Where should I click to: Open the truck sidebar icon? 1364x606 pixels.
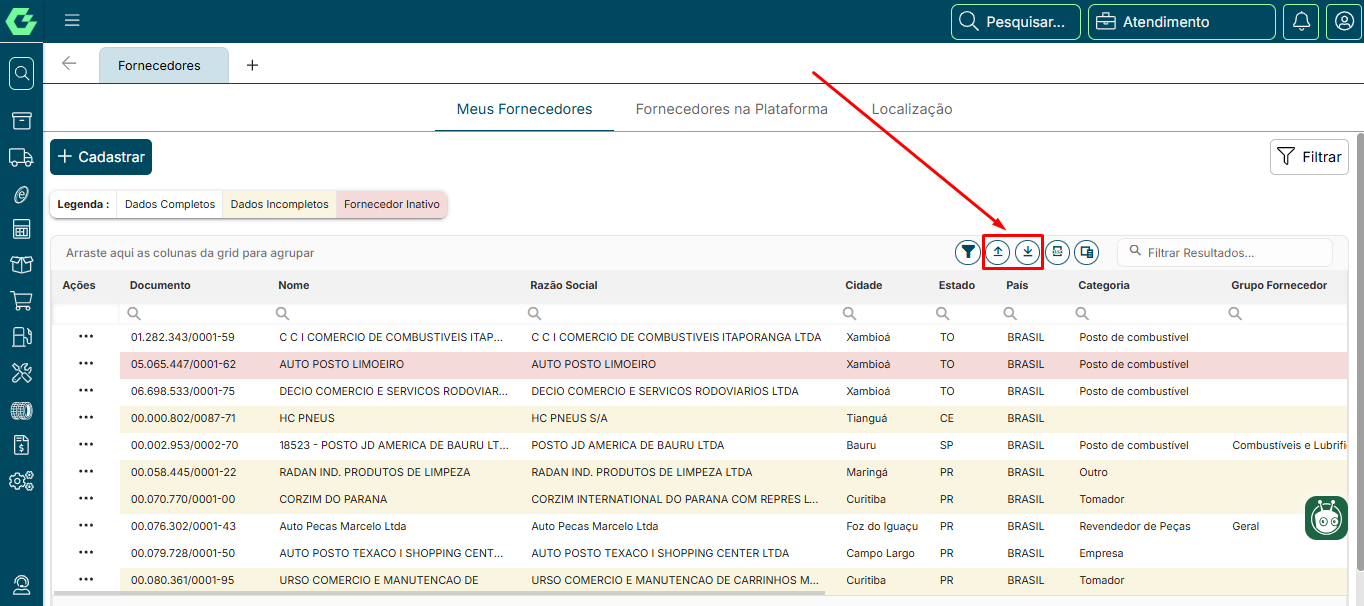[21, 157]
